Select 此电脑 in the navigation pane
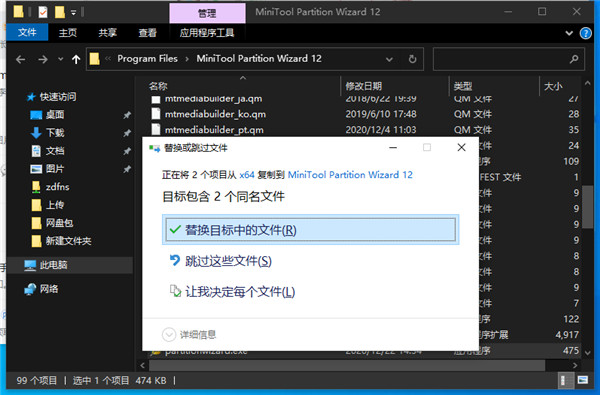This screenshot has width=600, height=395. [x=53, y=265]
